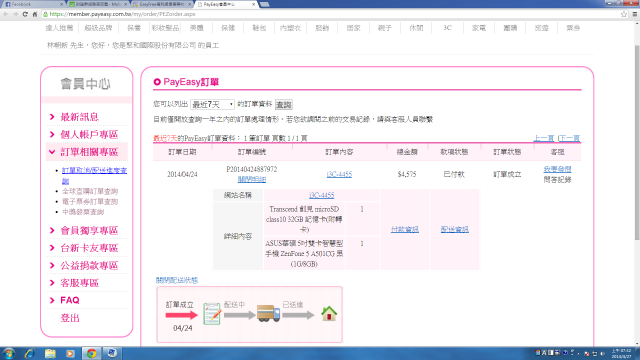Screen dimensions: 640x360
Task: Click 登出 to log out
Action: (70, 318)
